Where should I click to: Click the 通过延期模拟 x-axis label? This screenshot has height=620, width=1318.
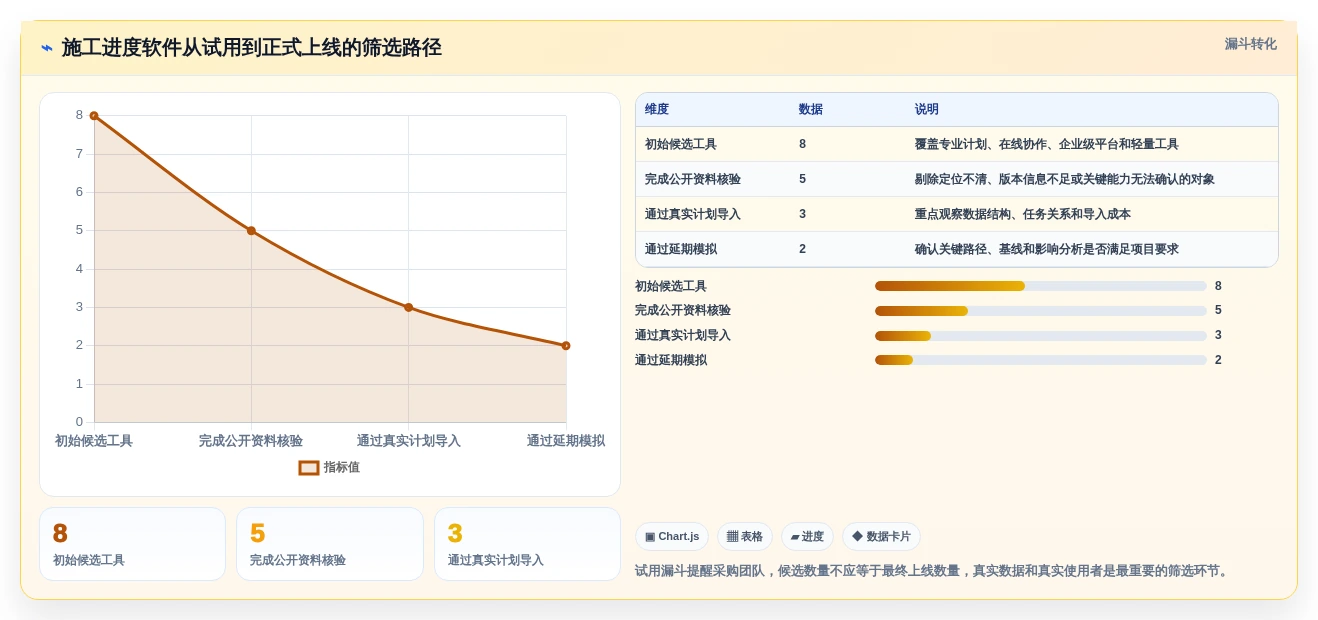point(566,441)
